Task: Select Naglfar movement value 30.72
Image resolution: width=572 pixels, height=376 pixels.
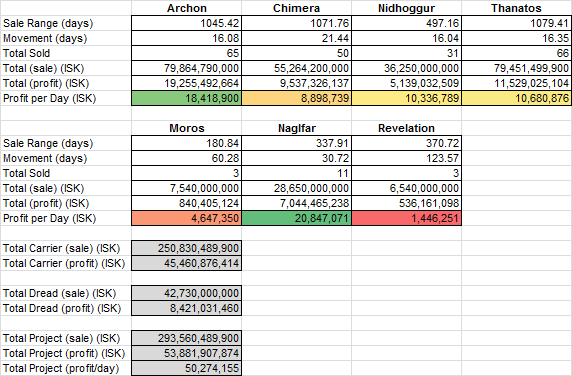Action: pos(296,158)
